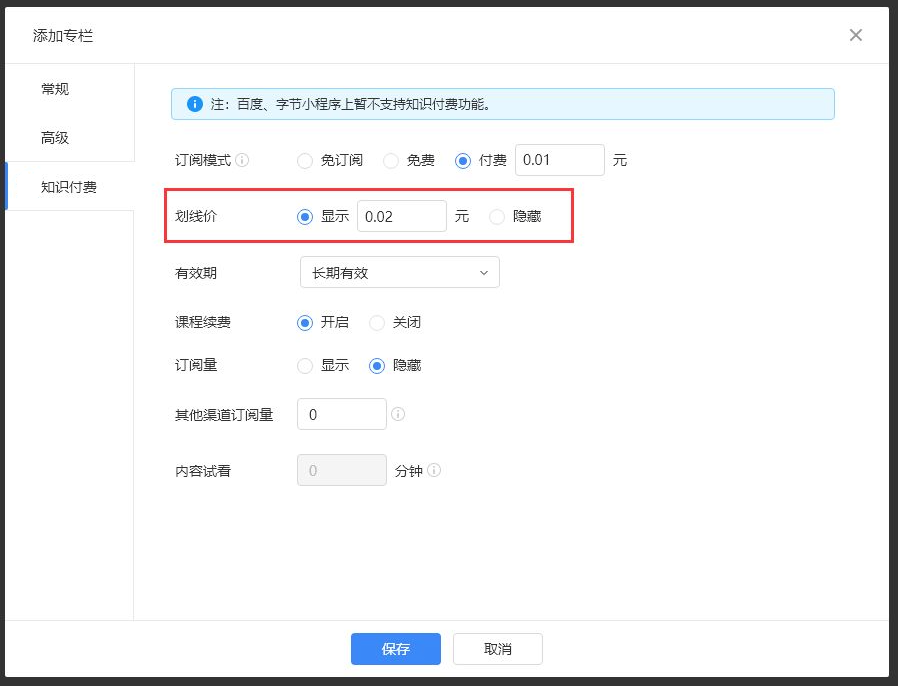Image resolution: width=898 pixels, height=686 pixels.
Task: Show the 订阅量 by selecting 显示
Action: point(306,365)
